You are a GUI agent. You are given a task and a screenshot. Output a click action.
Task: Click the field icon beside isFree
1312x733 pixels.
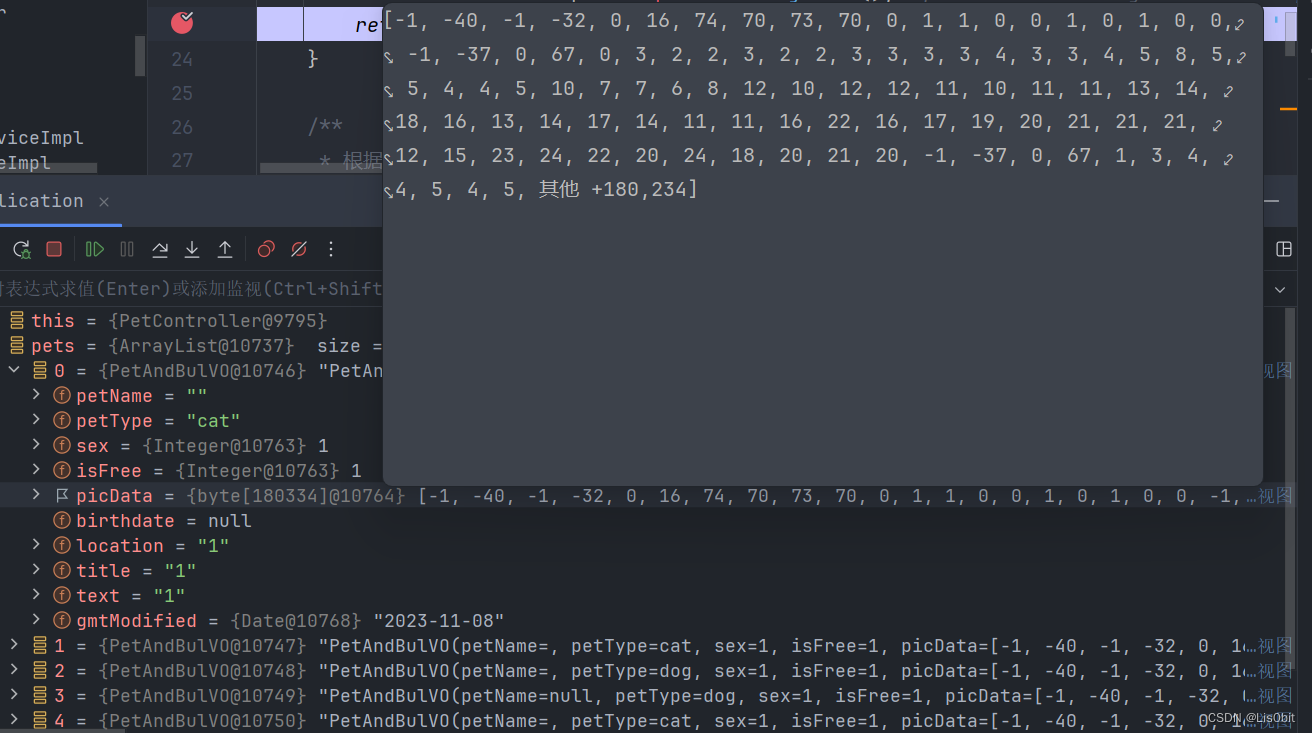(x=62, y=471)
